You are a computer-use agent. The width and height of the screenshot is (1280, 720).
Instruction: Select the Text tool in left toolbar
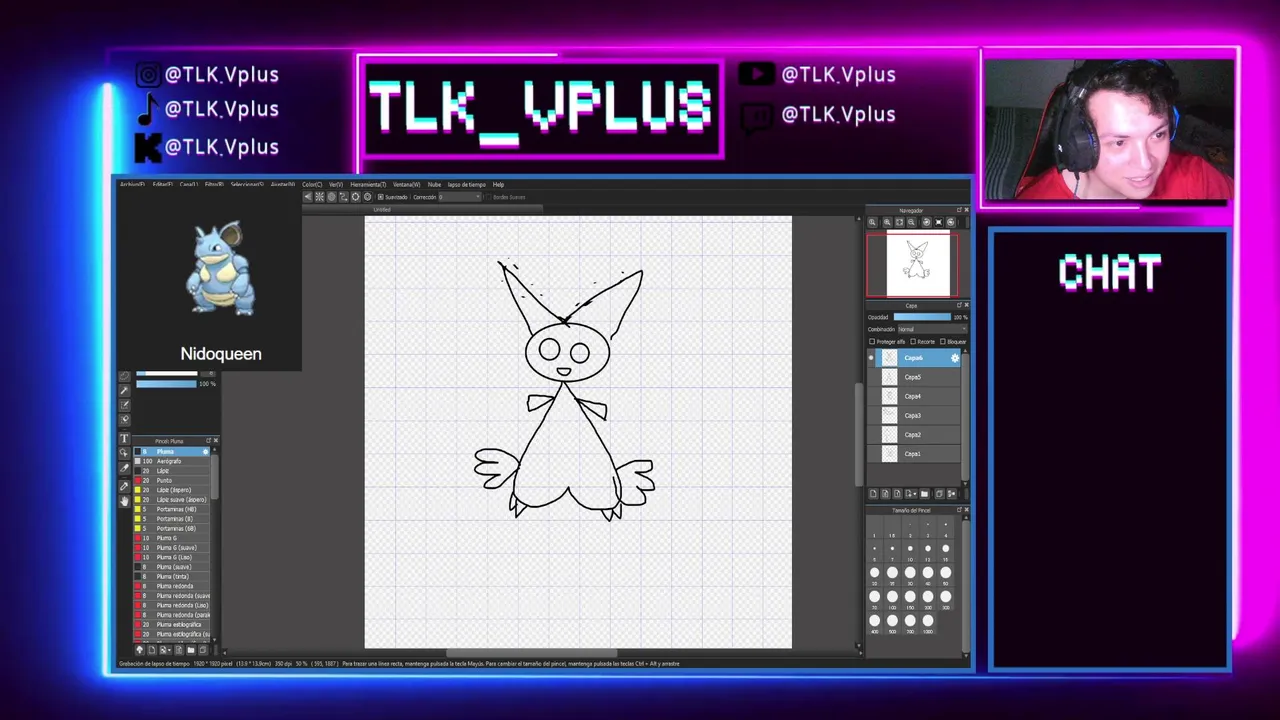point(124,438)
